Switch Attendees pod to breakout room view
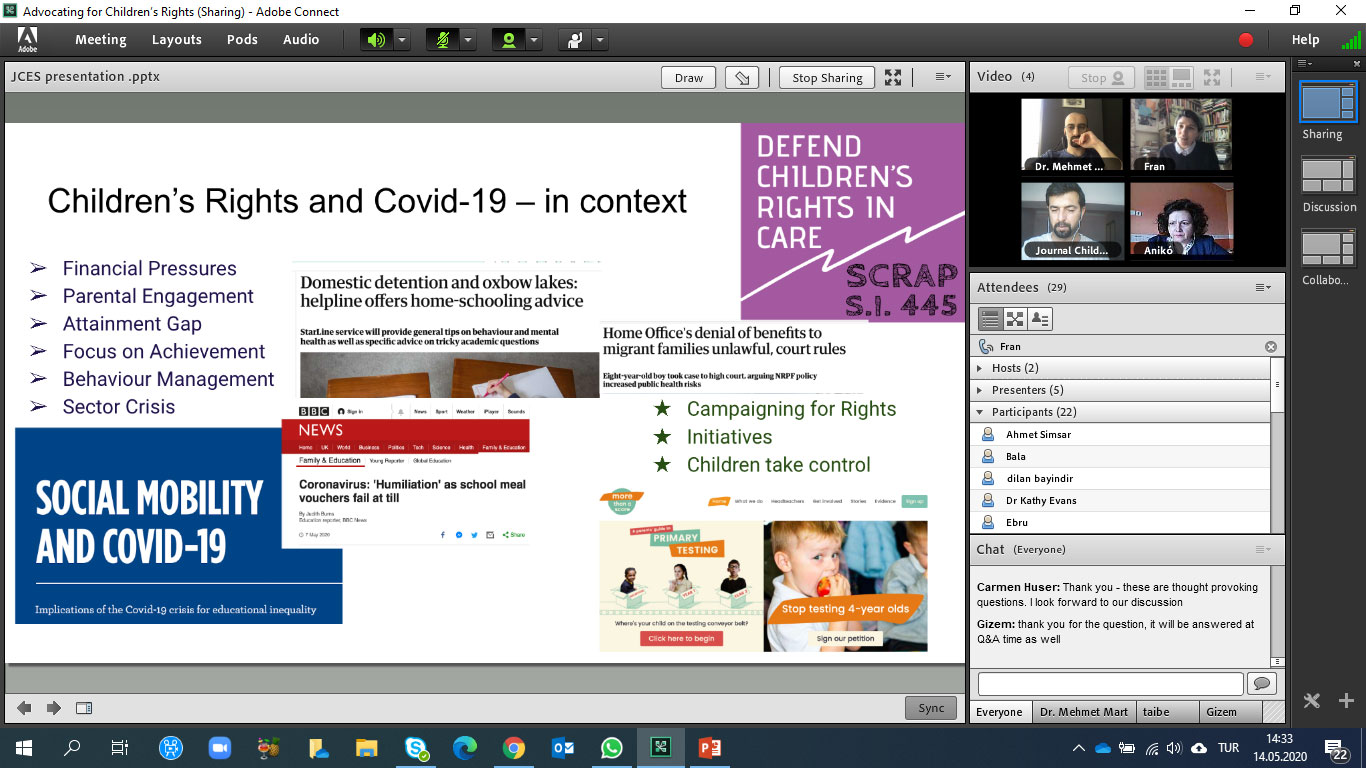Viewport: 1366px width, 768px height. pyautogui.click(x=1015, y=319)
